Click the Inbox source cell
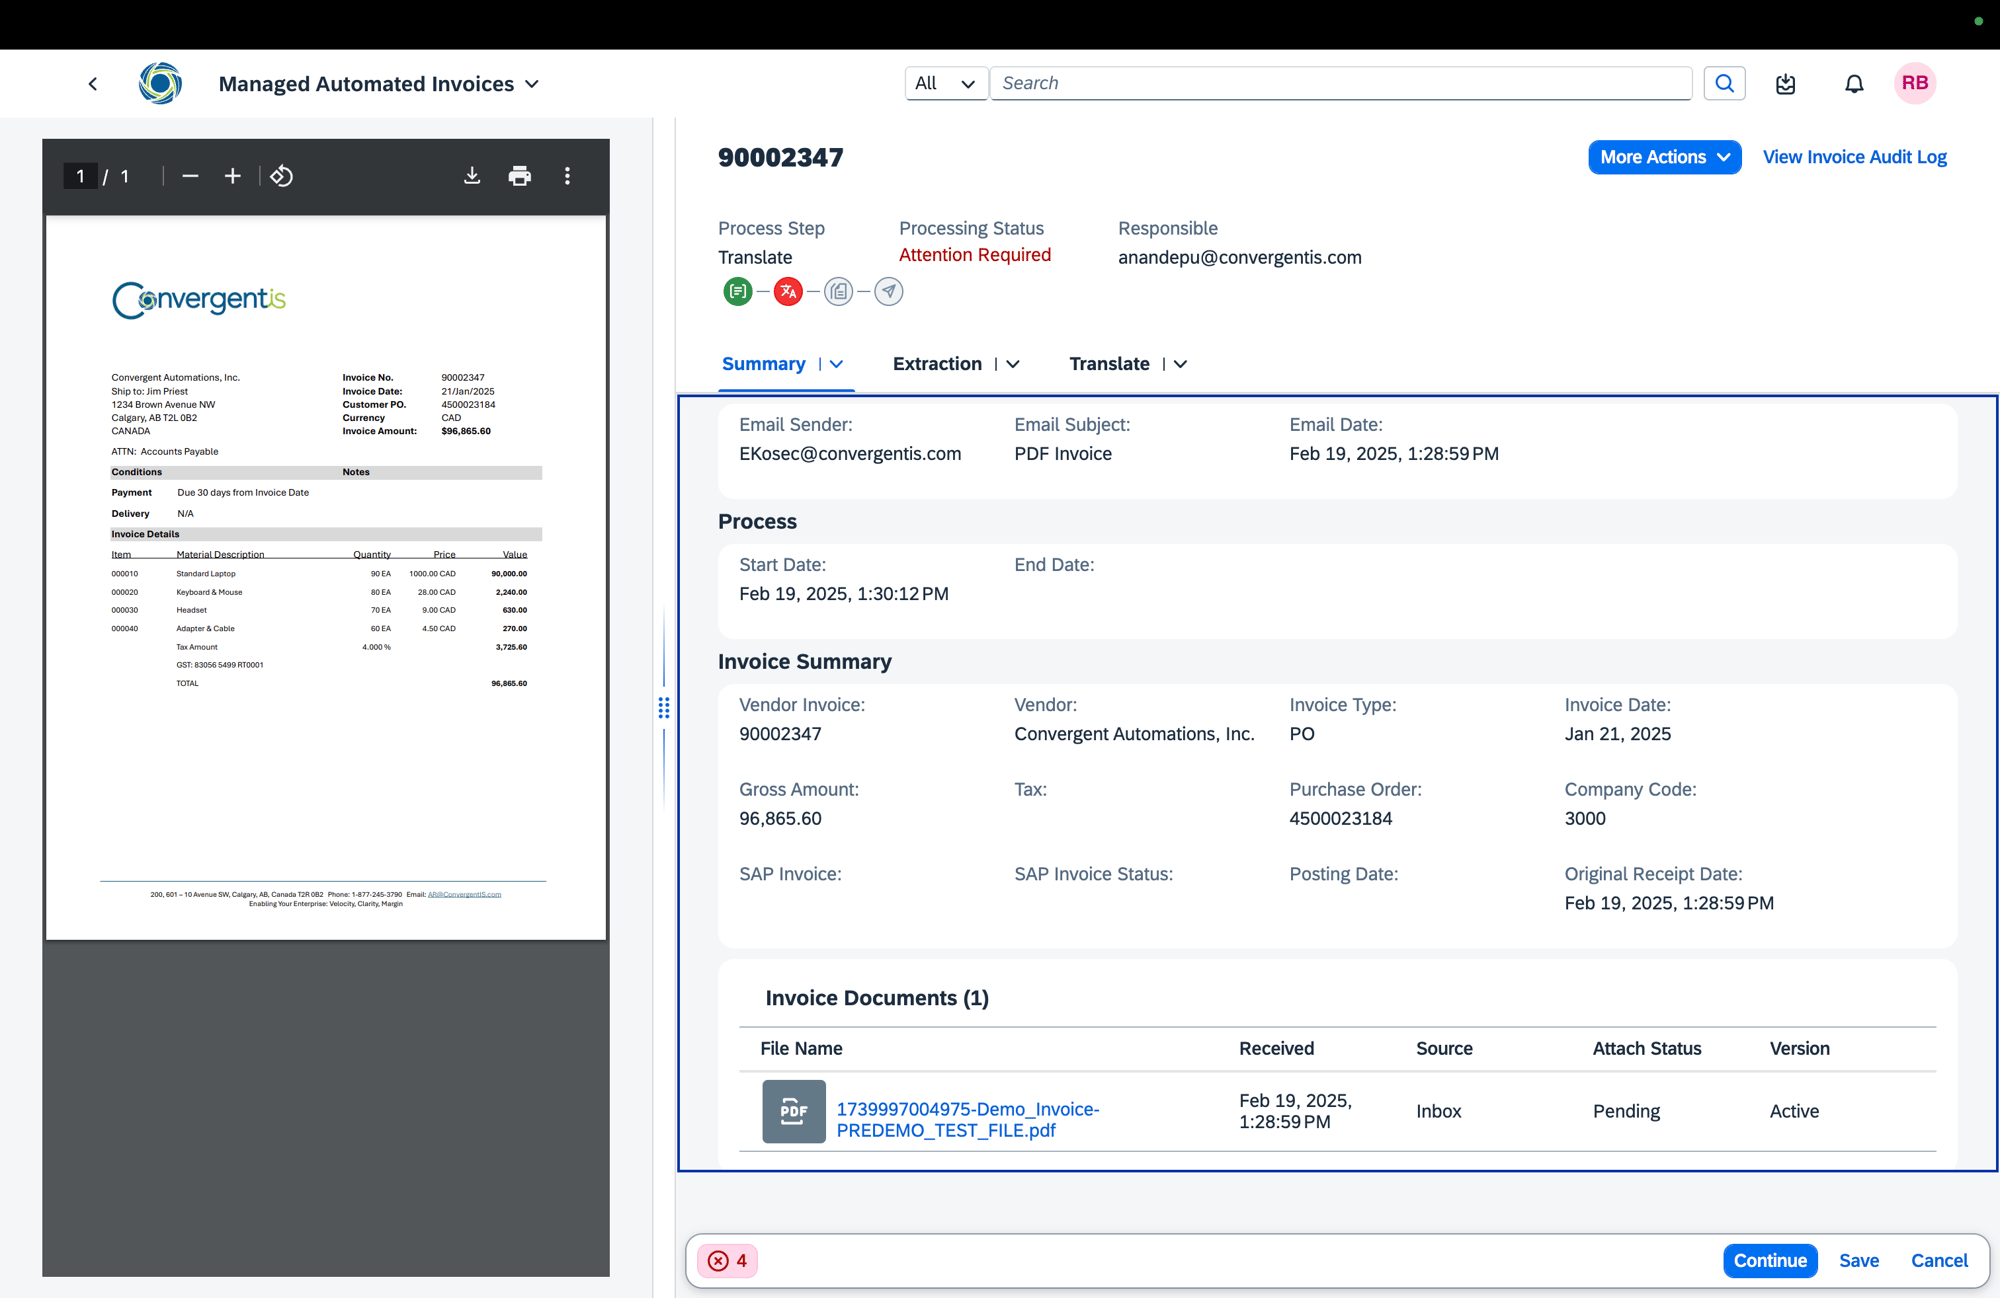This screenshot has height=1298, width=2000. [x=1439, y=1111]
